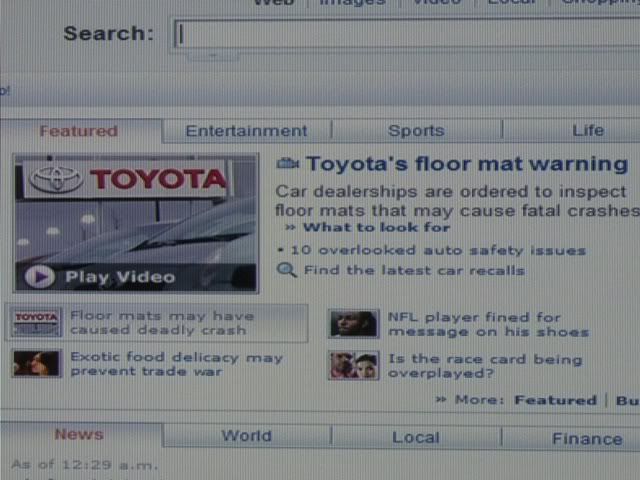The image size is (640, 480).
Task: Open the Local news tab
Action: pyautogui.click(x=416, y=438)
